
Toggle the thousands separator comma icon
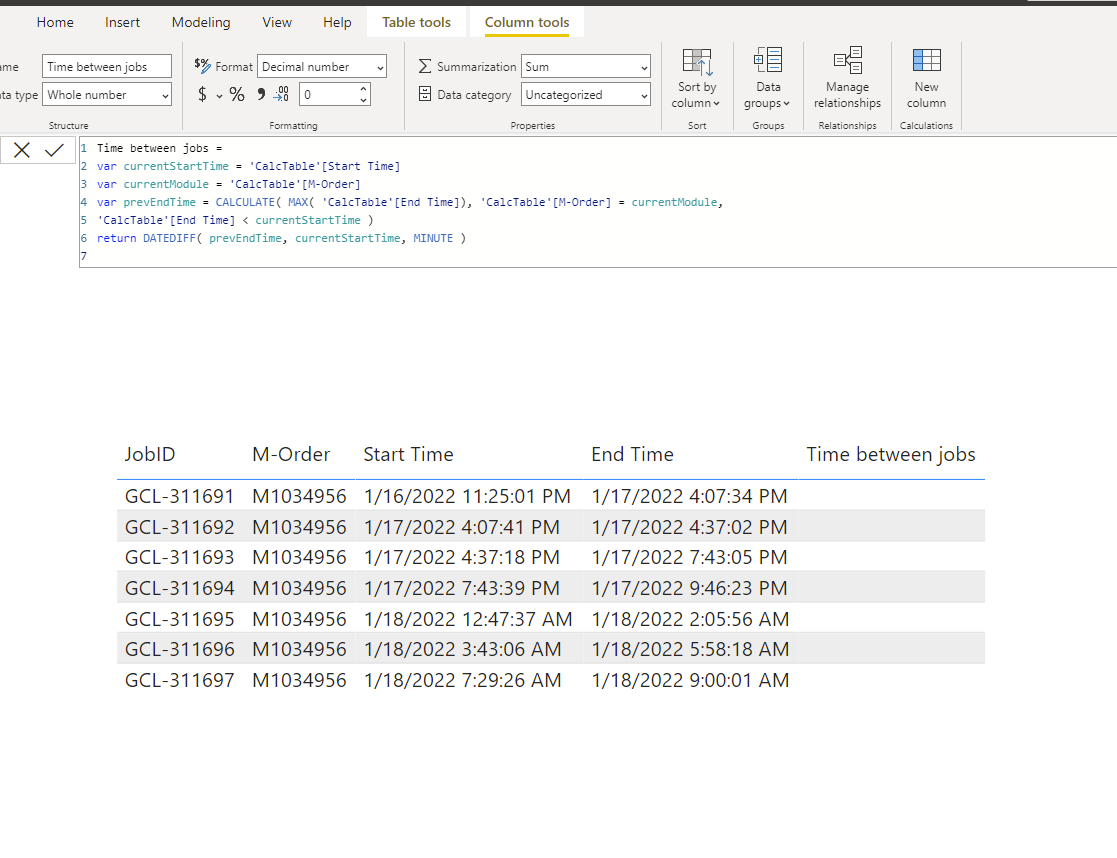point(261,94)
